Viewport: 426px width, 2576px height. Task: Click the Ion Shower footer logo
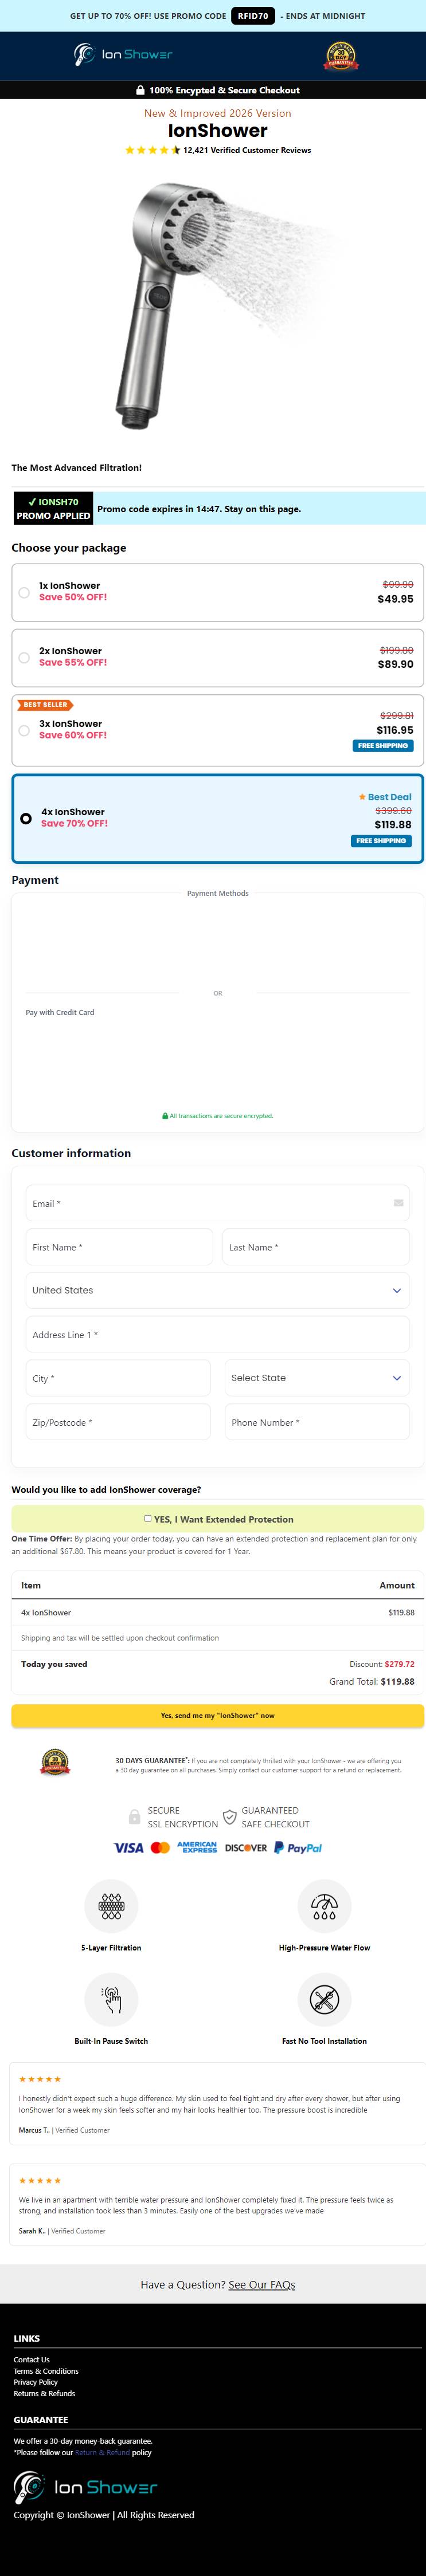pyautogui.click(x=85, y=2487)
